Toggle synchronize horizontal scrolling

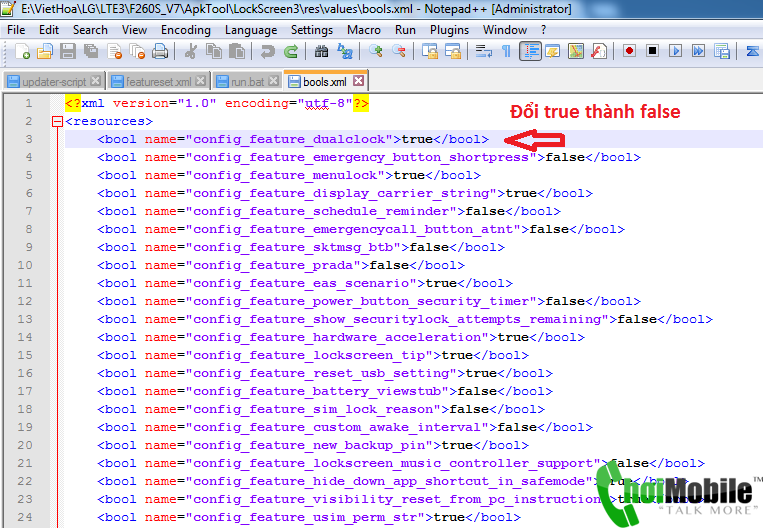(x=453, y=51)
